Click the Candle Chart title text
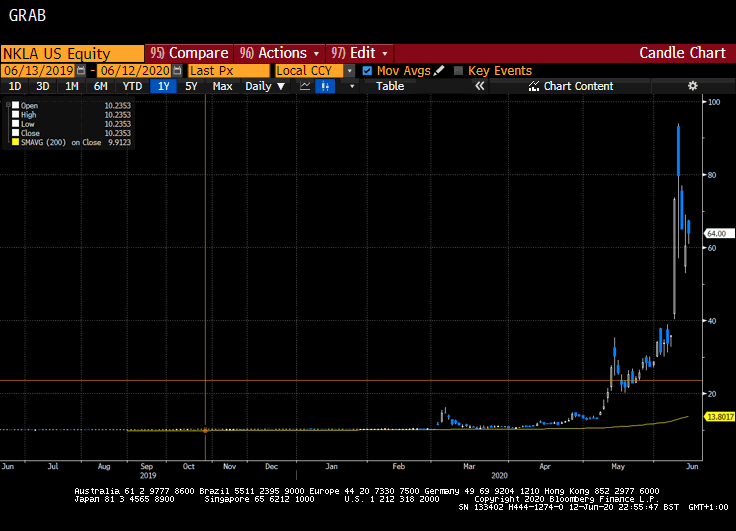This screenshot has width=736, height=531. 682,53
